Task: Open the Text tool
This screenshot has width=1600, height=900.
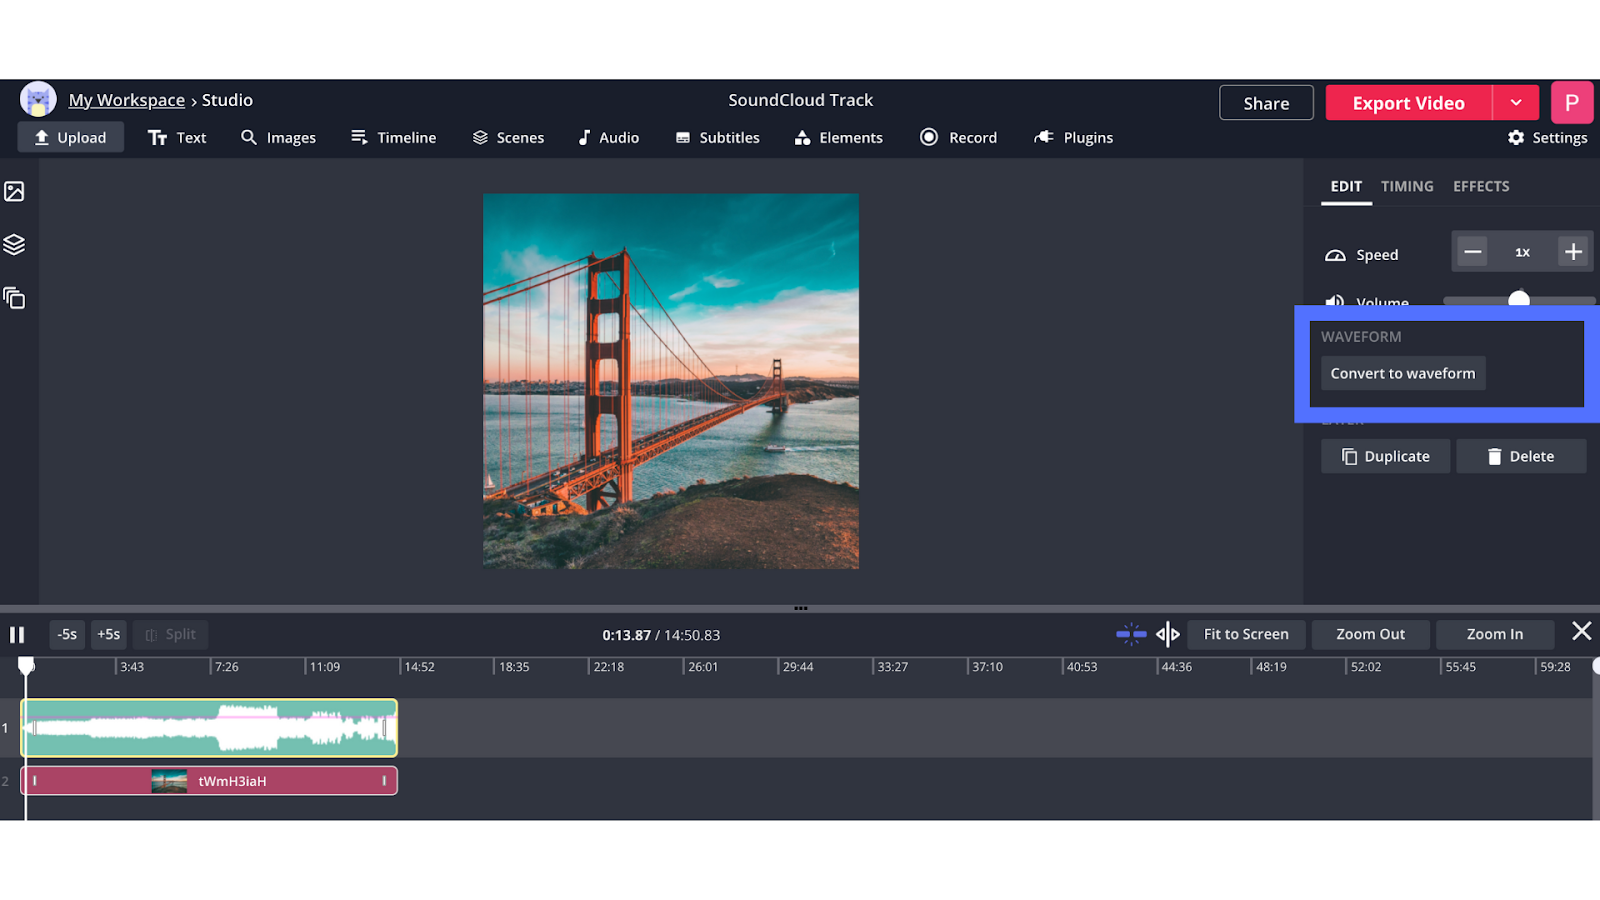Action: click(x=177, y=137)
